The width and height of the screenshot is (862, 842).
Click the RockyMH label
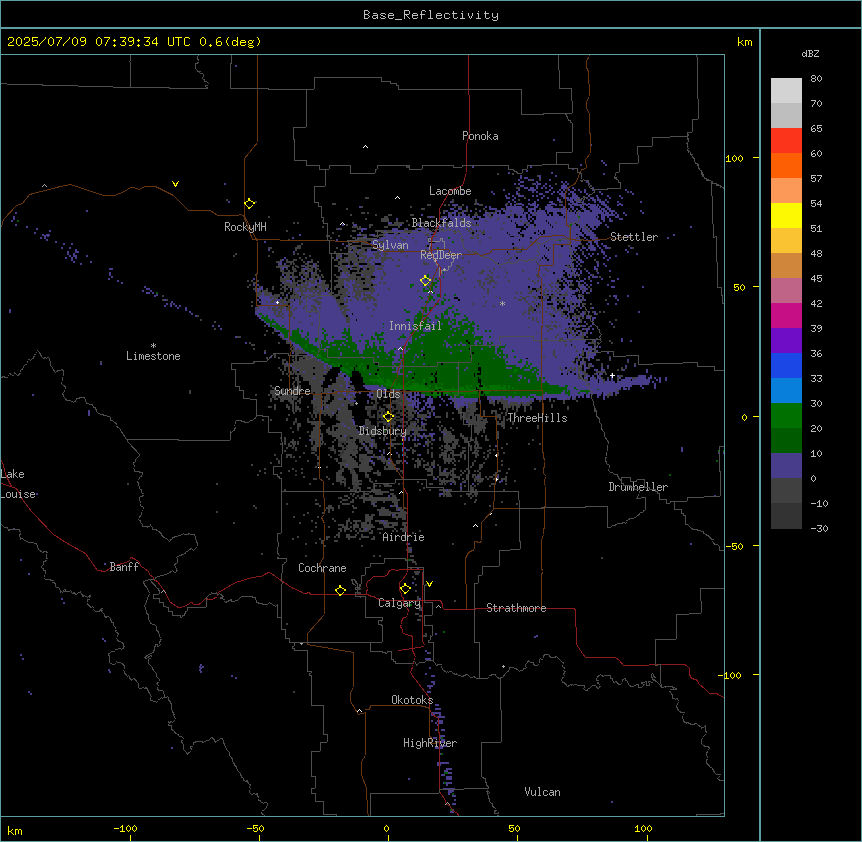coord(245,227)
